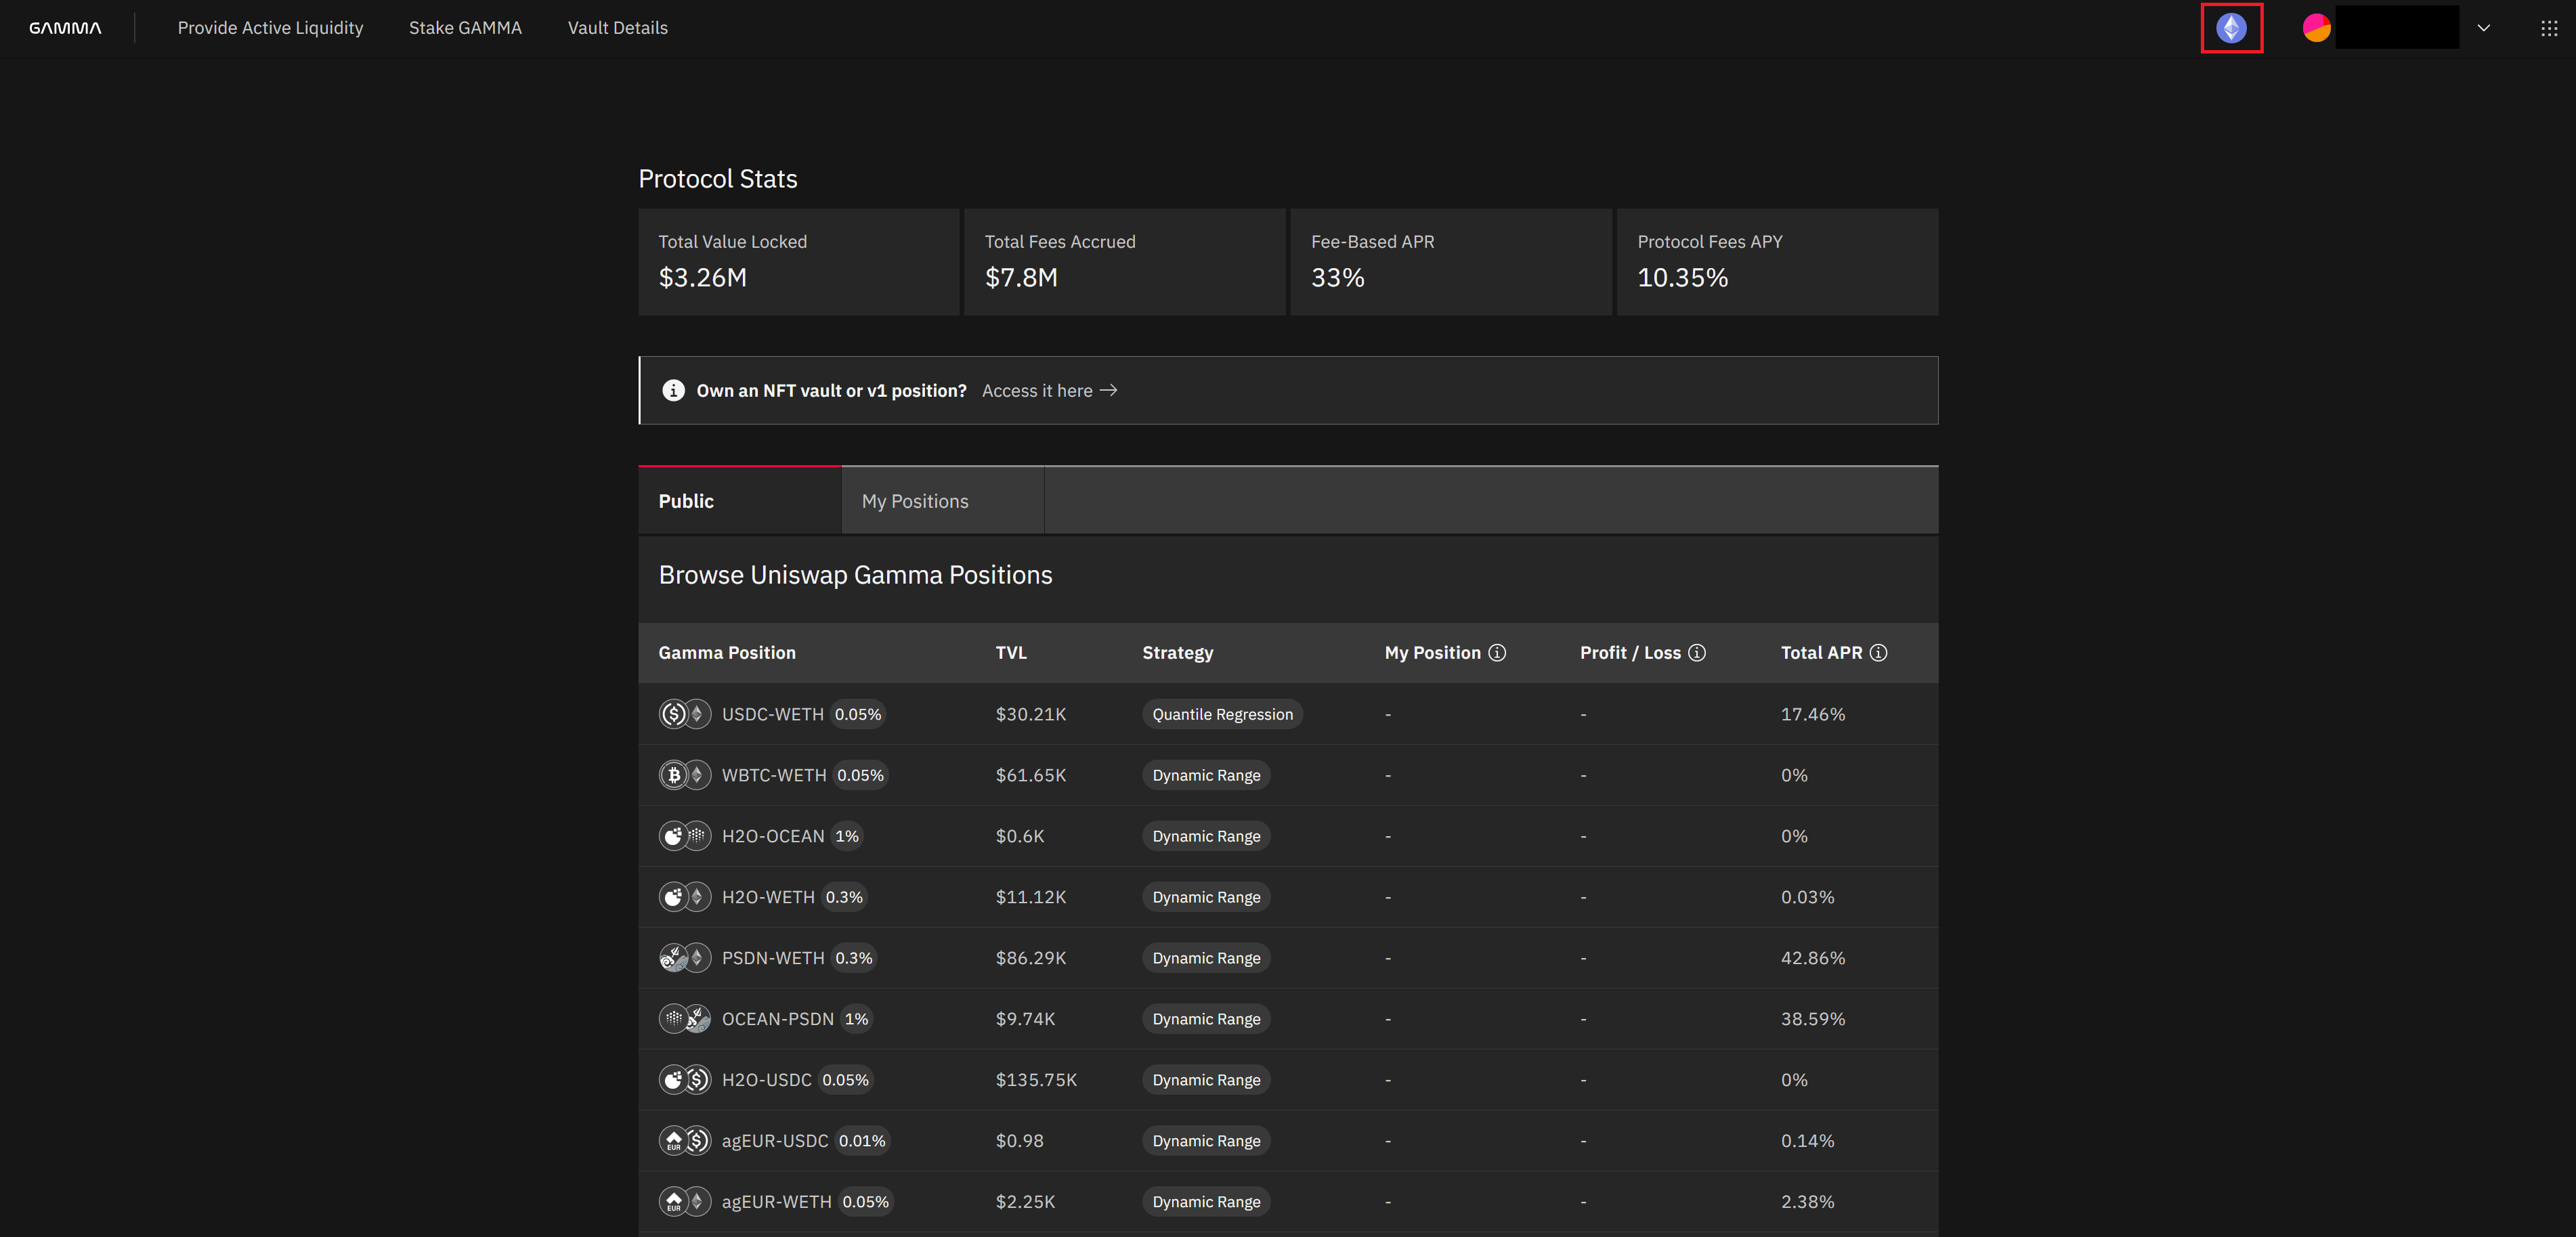Click the 2.38% Total APR value
2576x1237 pixels.
1807,1202
